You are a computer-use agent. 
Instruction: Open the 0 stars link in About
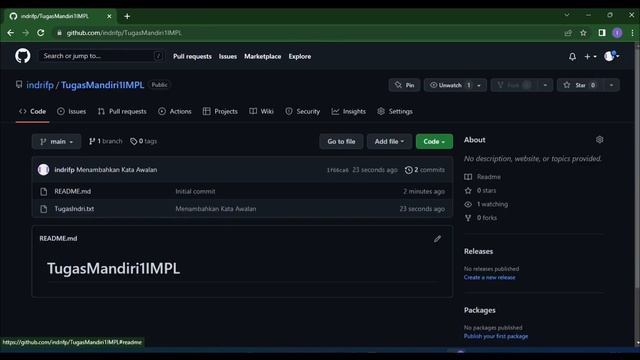(x=480, y=191)
